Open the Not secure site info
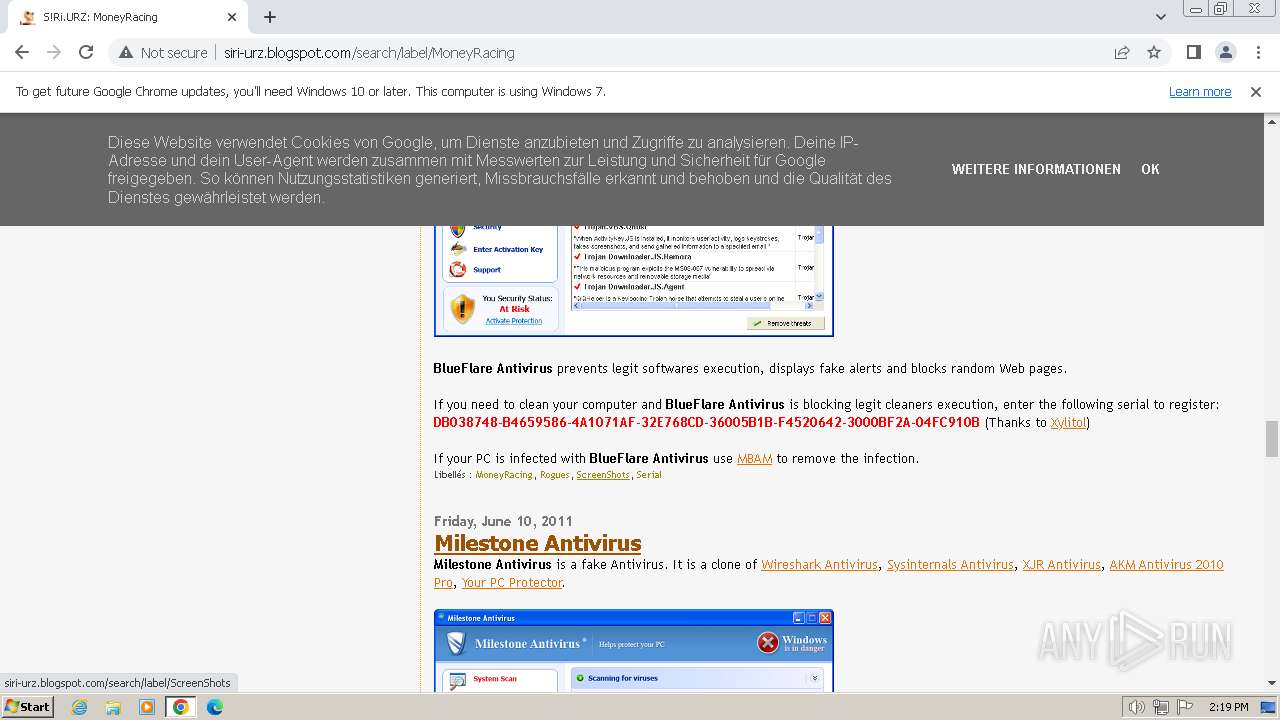This screenshot has height=720, width=1280. click(x=163, y=53)
